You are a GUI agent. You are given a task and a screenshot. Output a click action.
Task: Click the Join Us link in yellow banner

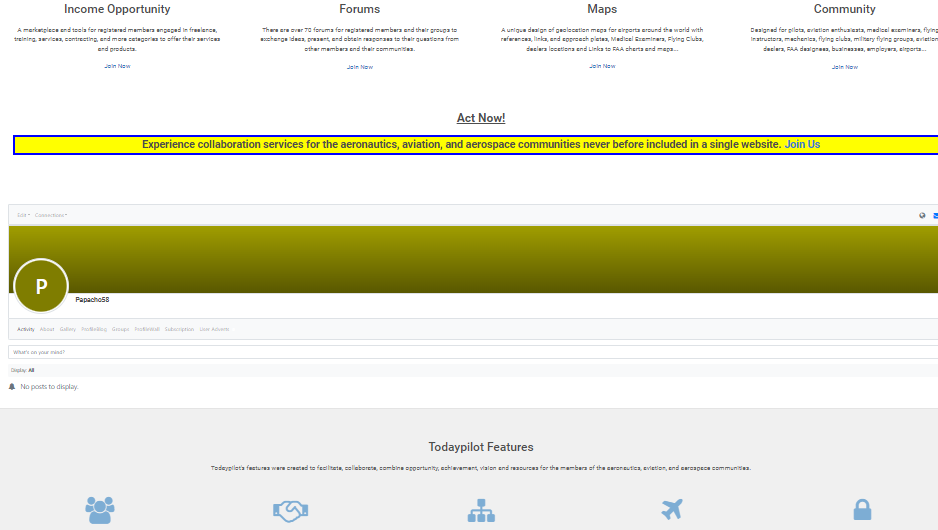802,144
